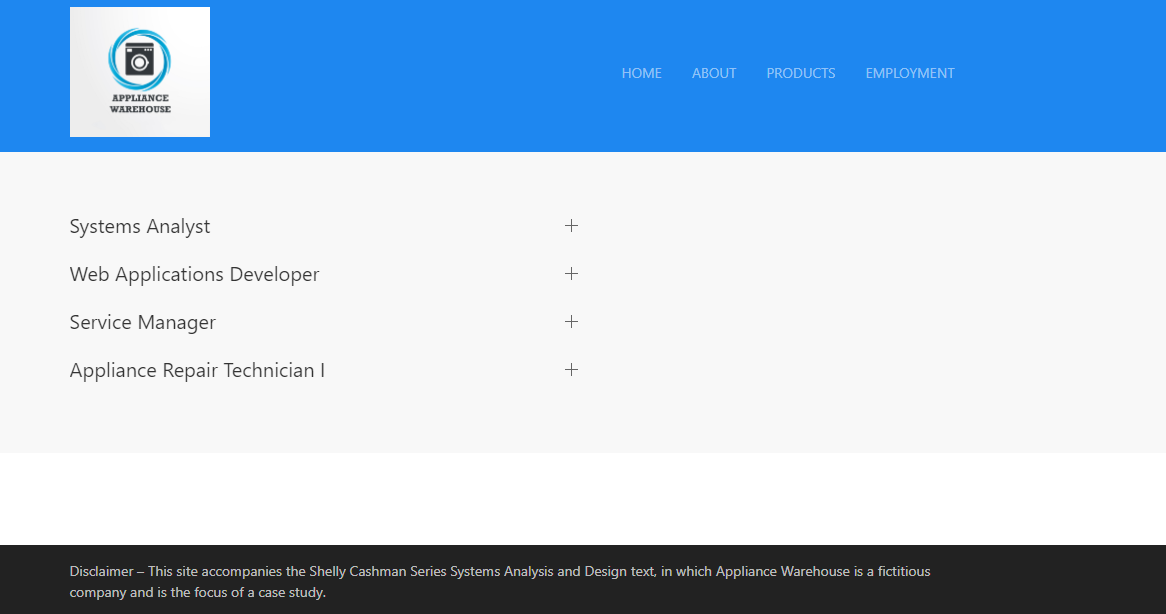Click the plus icon for Appliance Repair Technician I
Viewport: 1166px width, 614px height.
pyautogui.click(x=571, y=369)
